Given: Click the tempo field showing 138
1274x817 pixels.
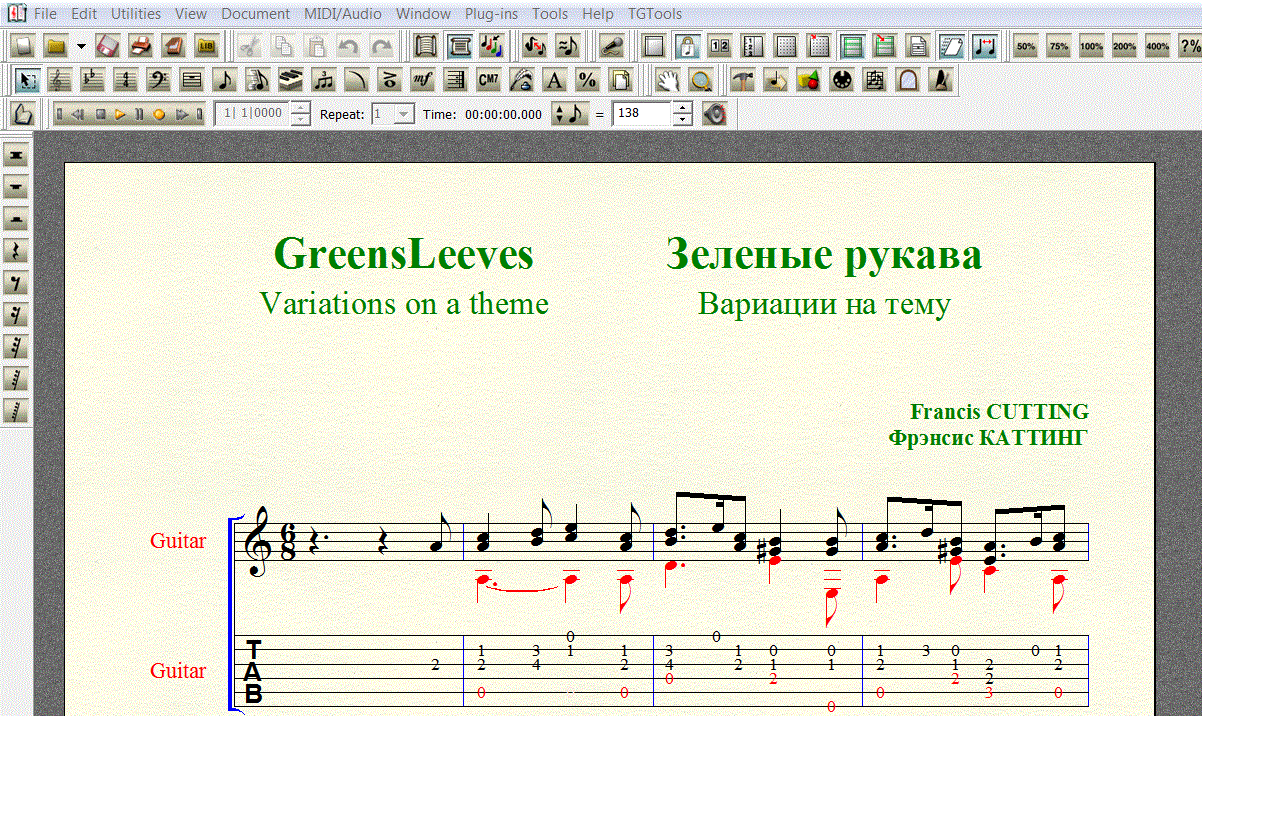Looking at the screenshot, I should [x=642, y=114].
